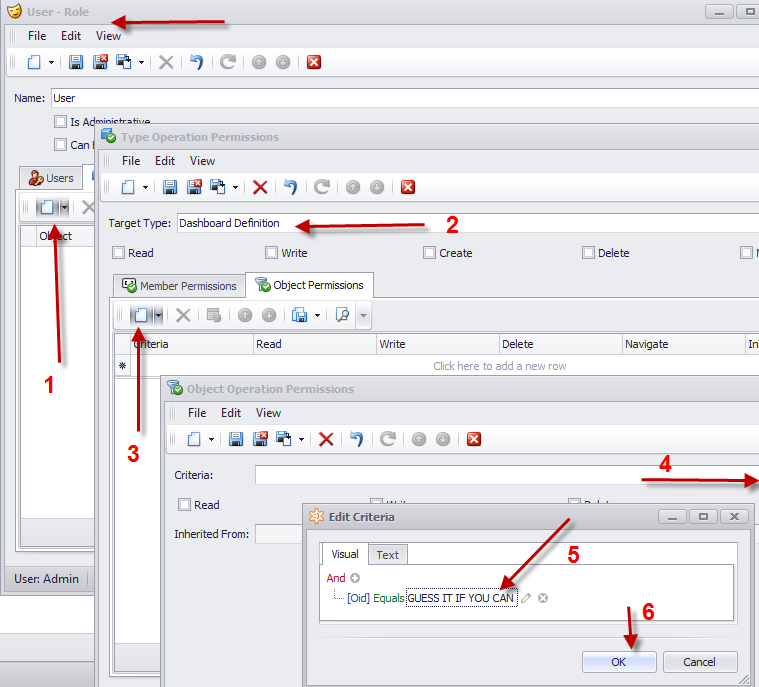The width and height of the screenshot is (759, 687).
Task: Open New dropdown arrow in User - Role toolbar
Action: click(x=51, y=62)
